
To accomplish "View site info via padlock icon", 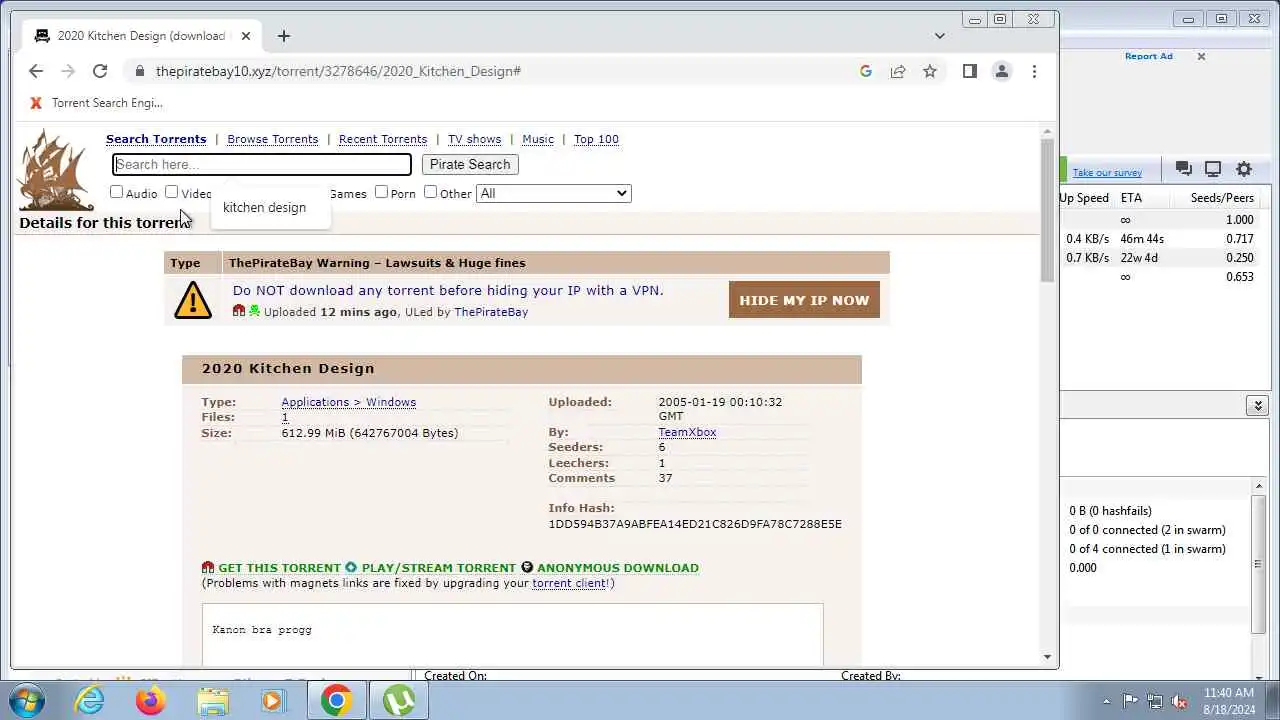I will click(139, 71).
